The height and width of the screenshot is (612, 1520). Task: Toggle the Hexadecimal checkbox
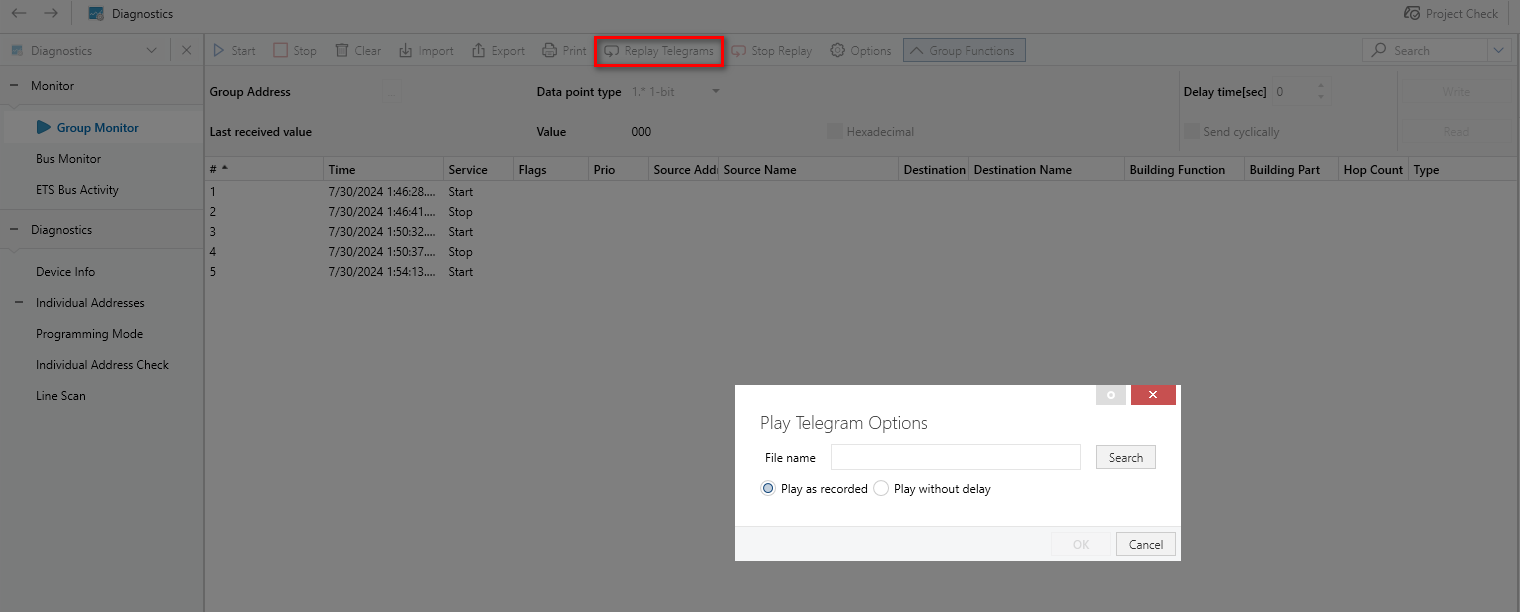coord(834,132)
